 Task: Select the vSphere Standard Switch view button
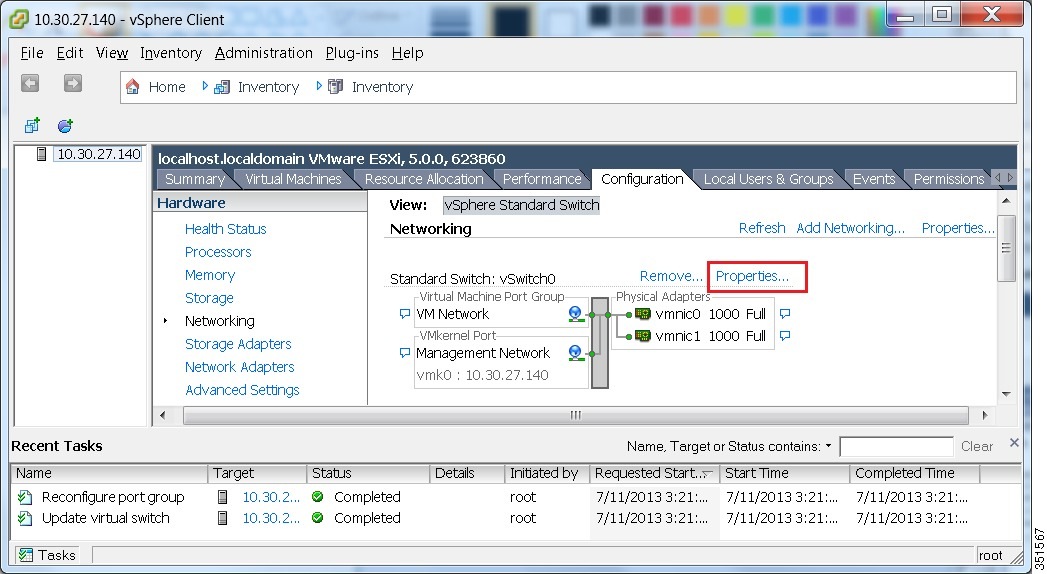521,205
